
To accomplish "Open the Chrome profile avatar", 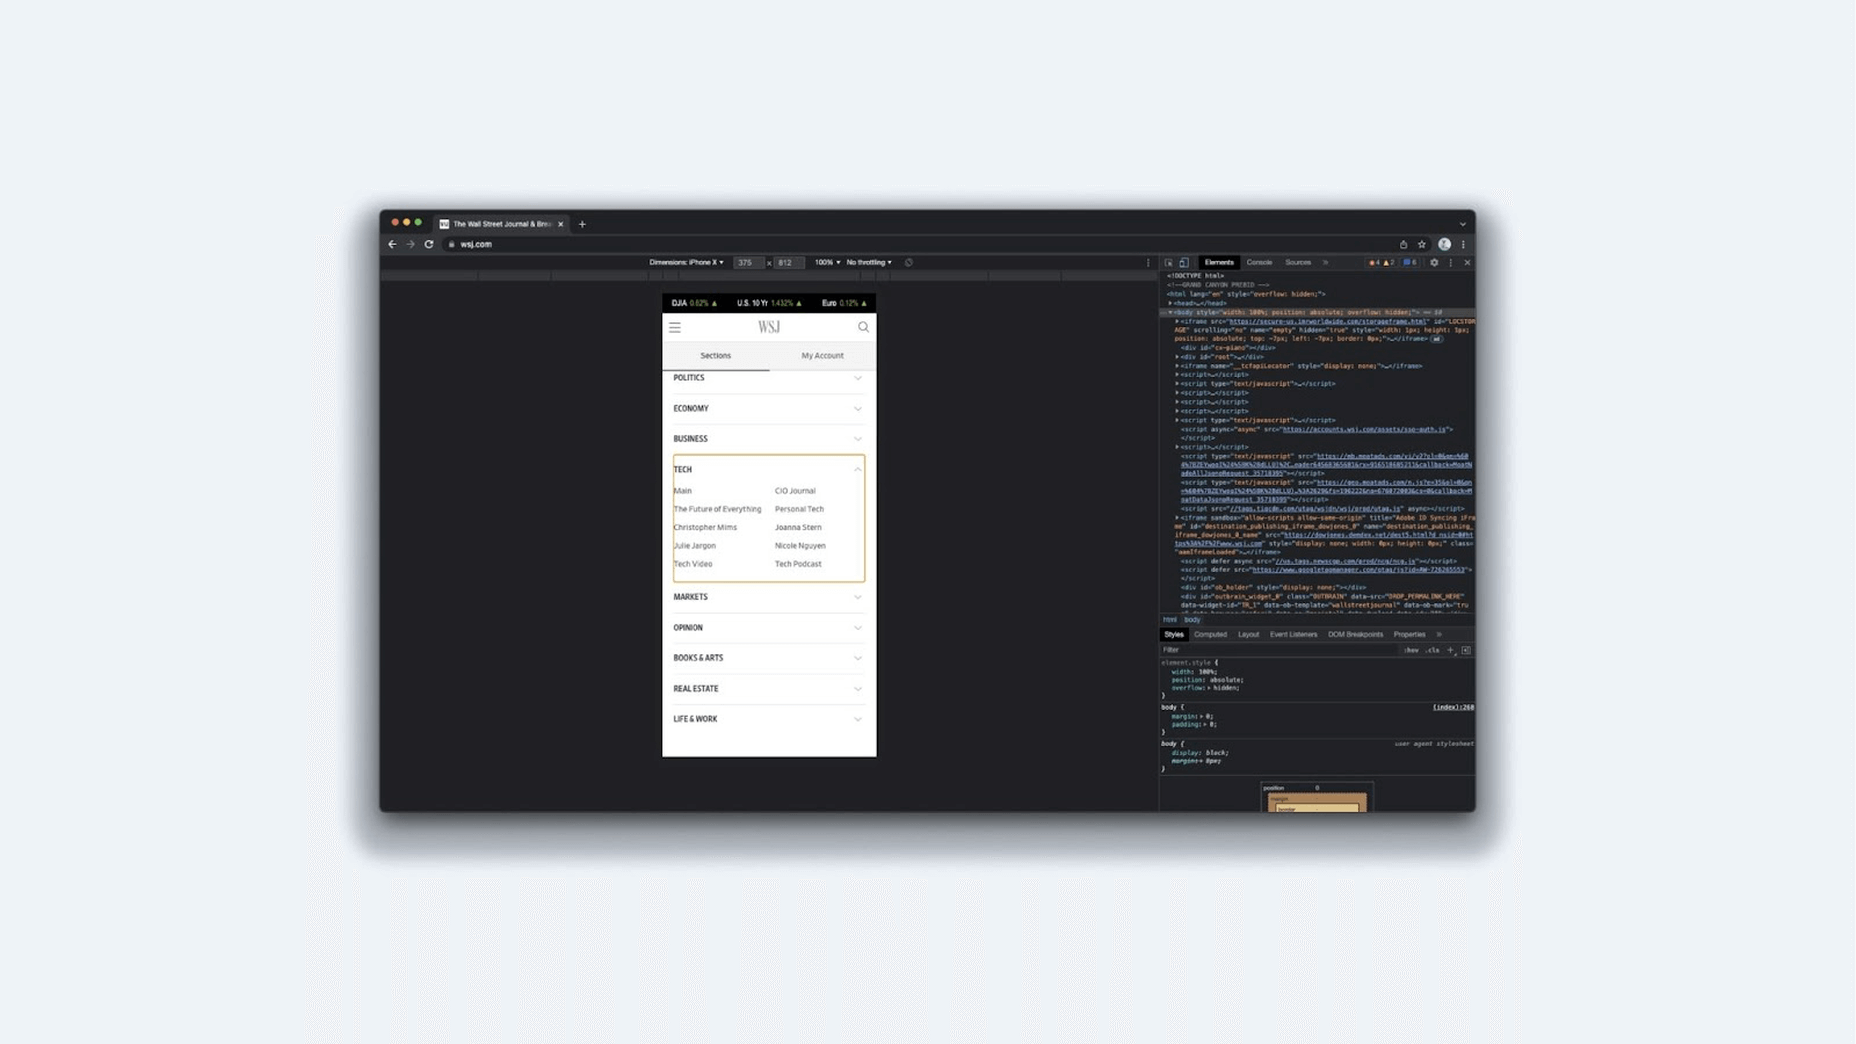I will pyautogui.click(x=1444, y=244).
